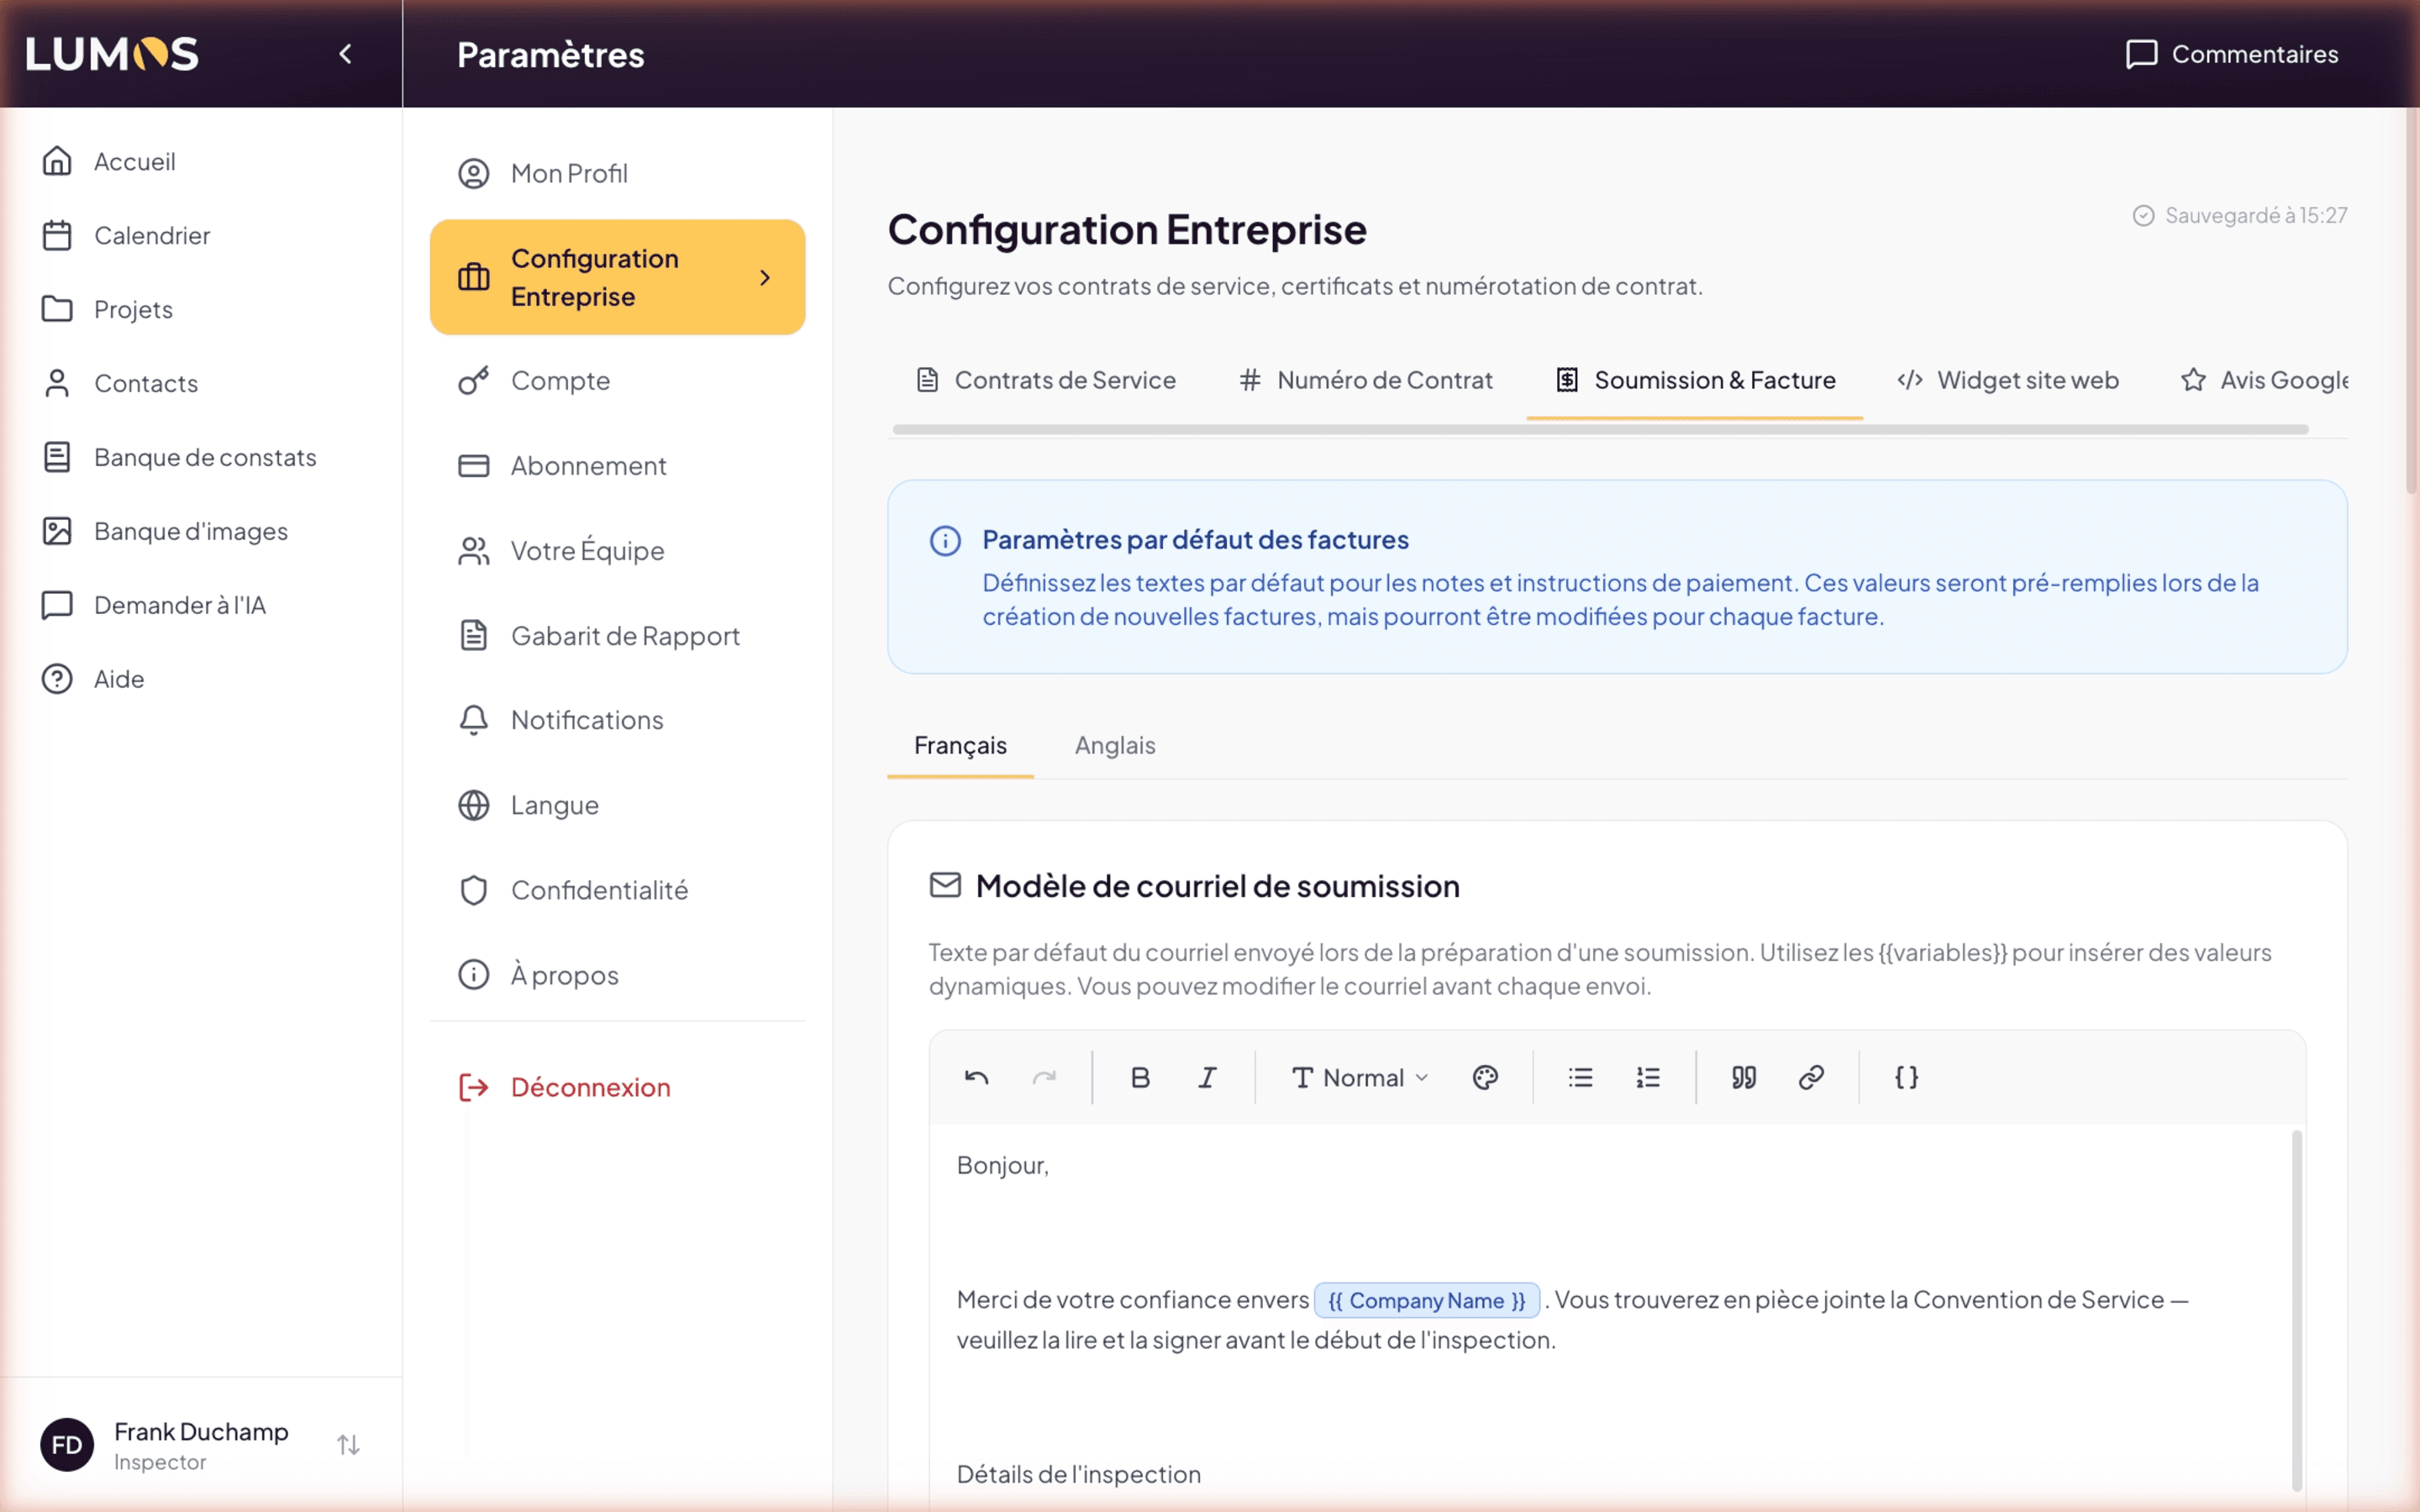This screenshot has width=2420, height=1512.
Task: Click the Company Name variable chip
Action: (1427, 1300)
